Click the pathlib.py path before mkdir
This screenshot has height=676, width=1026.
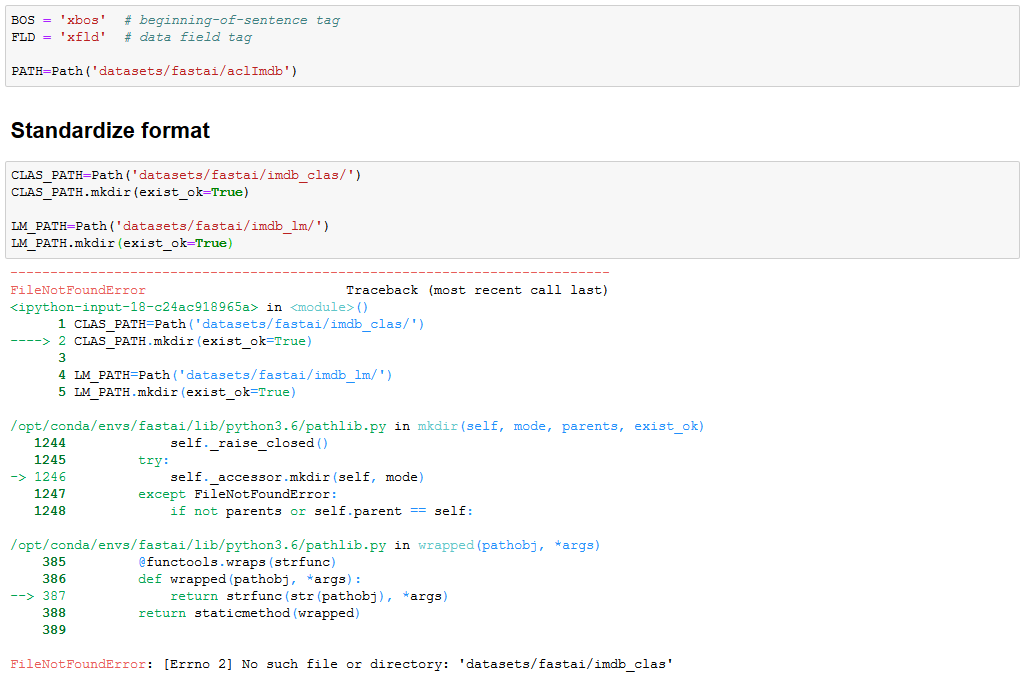[x=198, y=426]
